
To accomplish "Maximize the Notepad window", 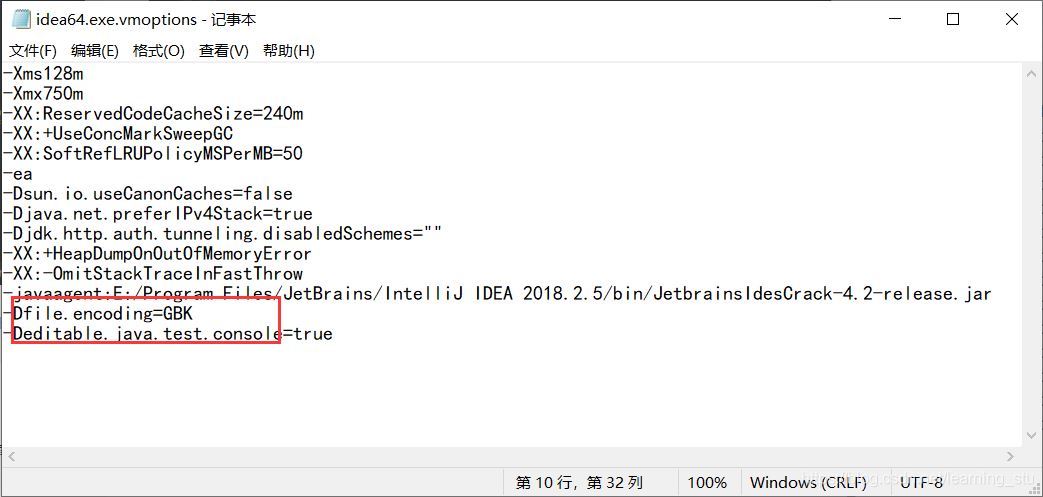I will point(953,19).
